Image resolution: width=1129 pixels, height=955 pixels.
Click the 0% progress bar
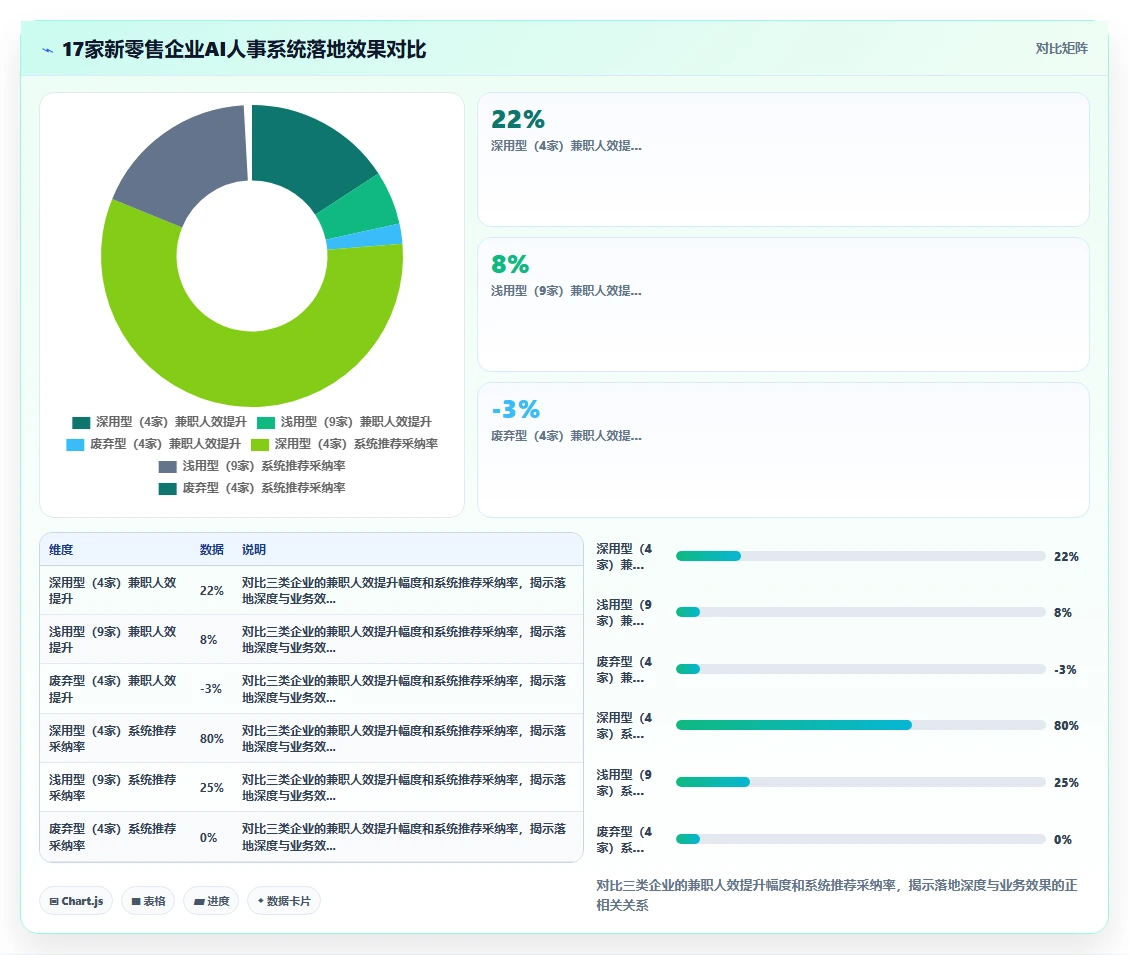click(x=860, y=839)
